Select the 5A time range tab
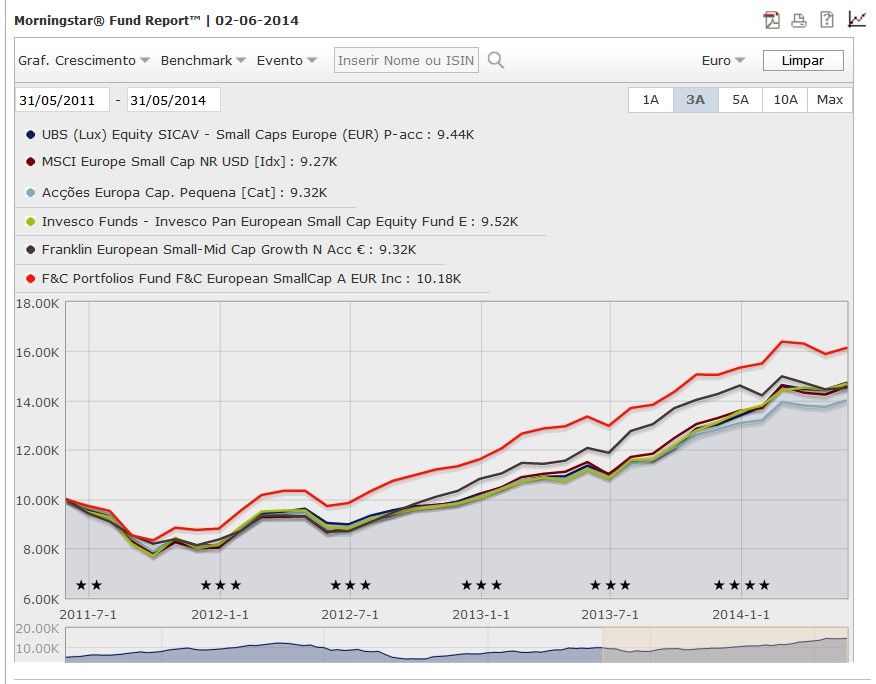 (x=740, y=100)
